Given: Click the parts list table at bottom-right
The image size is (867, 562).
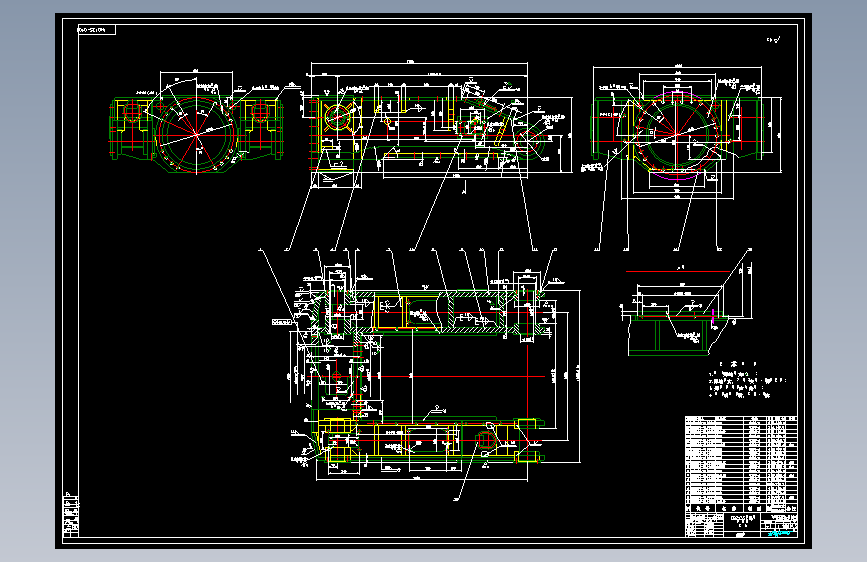Looking at the screenshot, I should [x=741, y=464].
